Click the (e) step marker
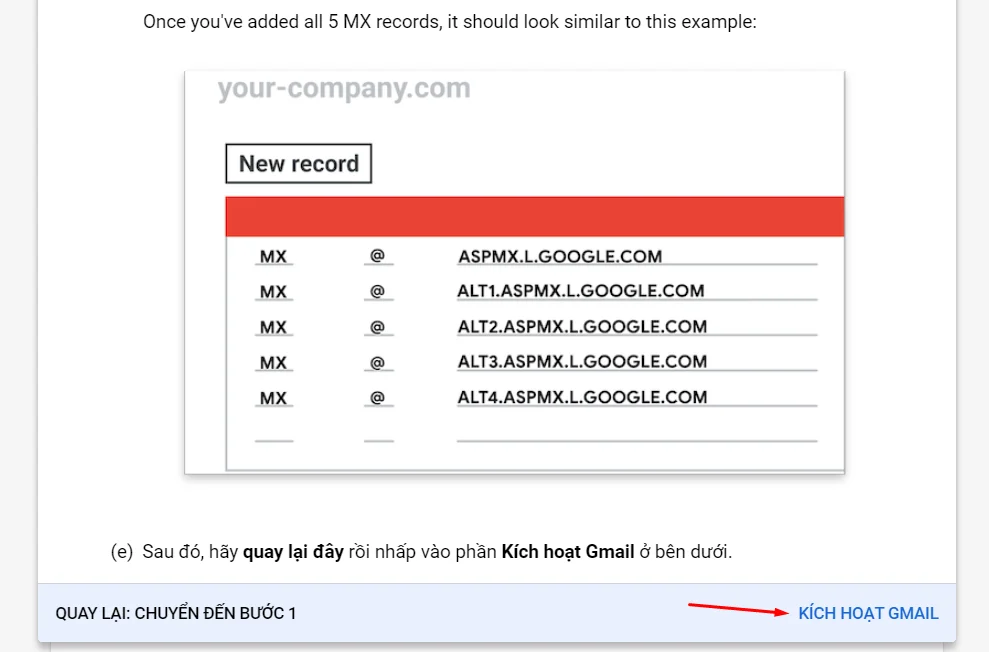 [122, 552]
